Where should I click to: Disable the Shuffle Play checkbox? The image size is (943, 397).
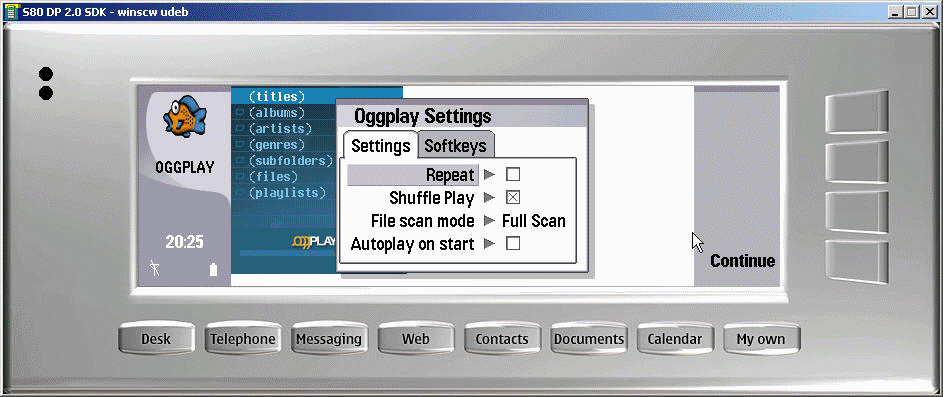pos(512,197)
